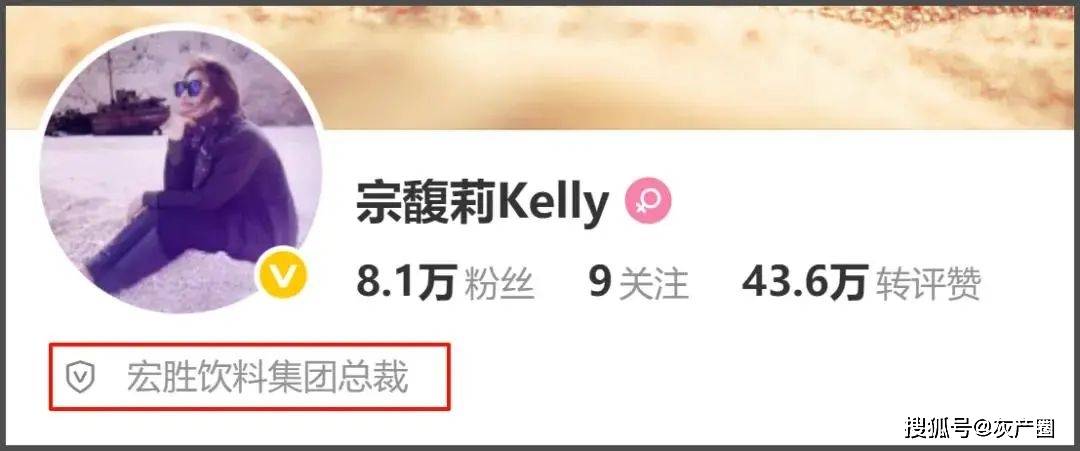Click the pink female gender icon
Screen dimensions: 1080x451
647,200
